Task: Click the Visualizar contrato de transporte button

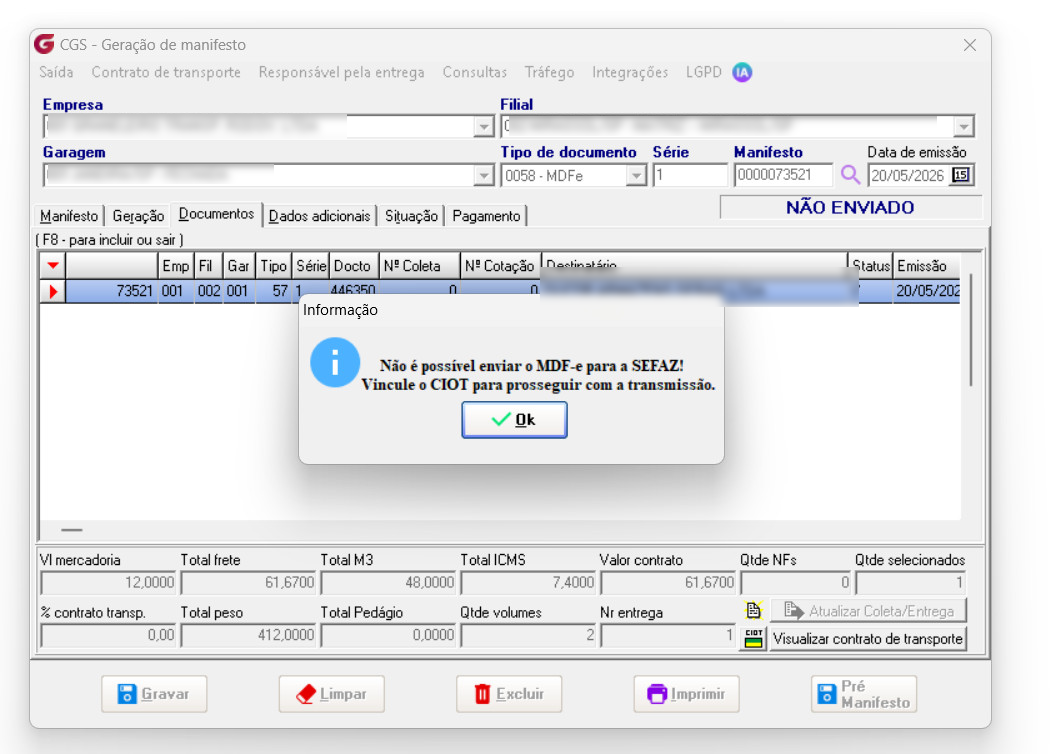Action: point(868,639)
